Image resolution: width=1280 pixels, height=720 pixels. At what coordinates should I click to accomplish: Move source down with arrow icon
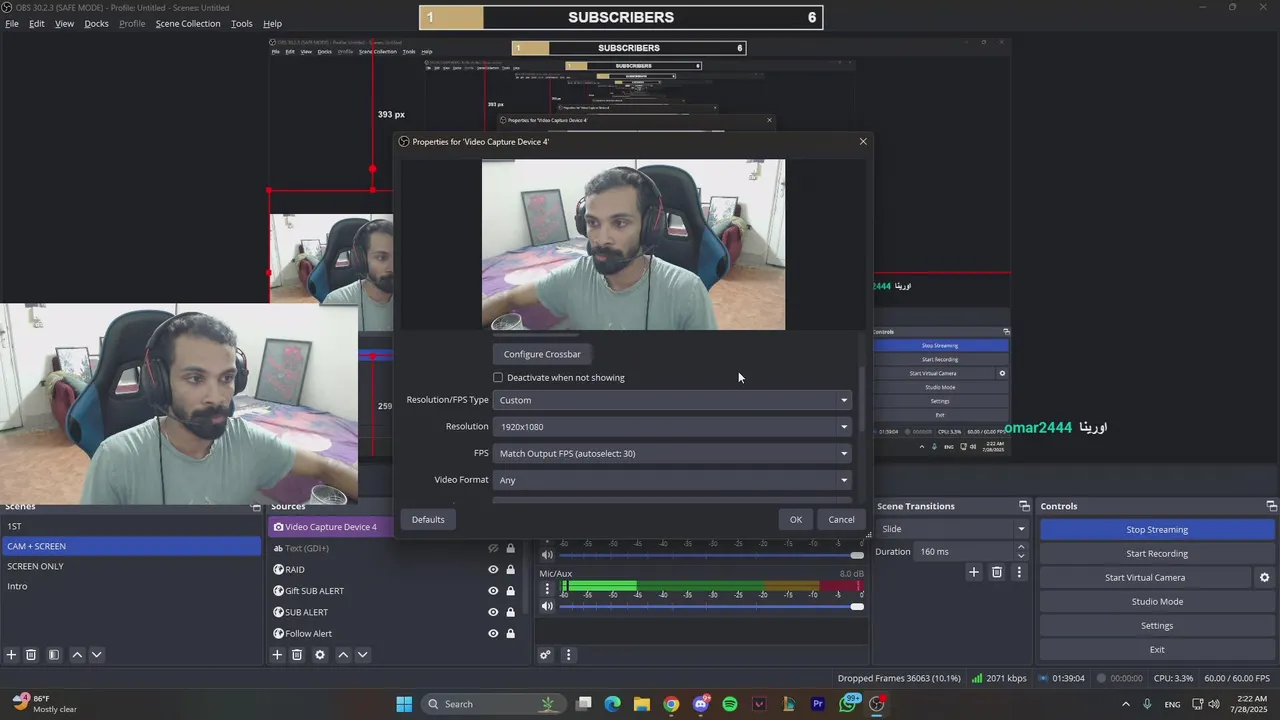coord(362,655)
